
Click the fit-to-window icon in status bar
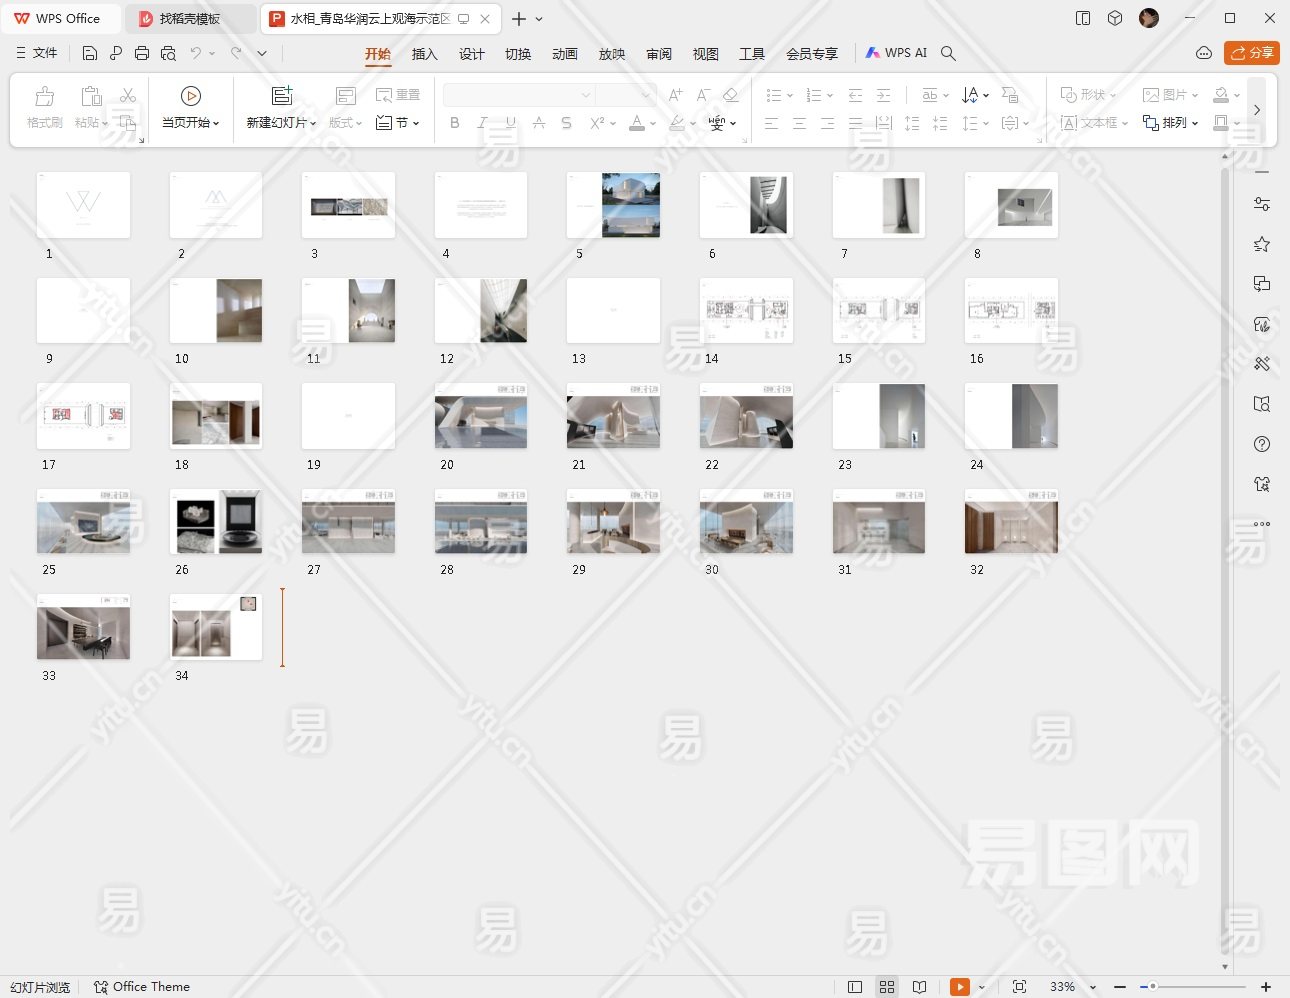[x=1019, y=987]
